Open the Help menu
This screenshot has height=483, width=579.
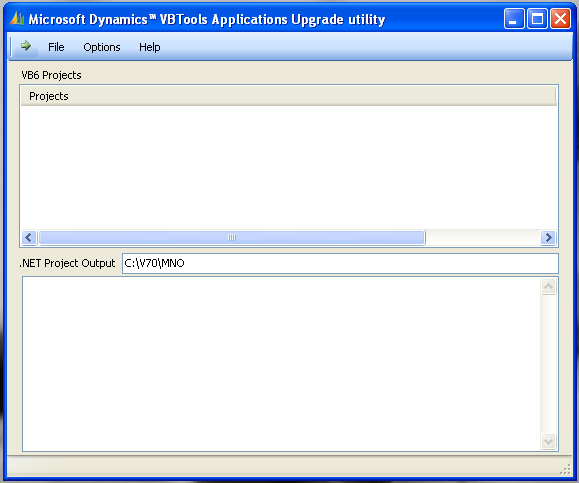click(x=150, y=47)
